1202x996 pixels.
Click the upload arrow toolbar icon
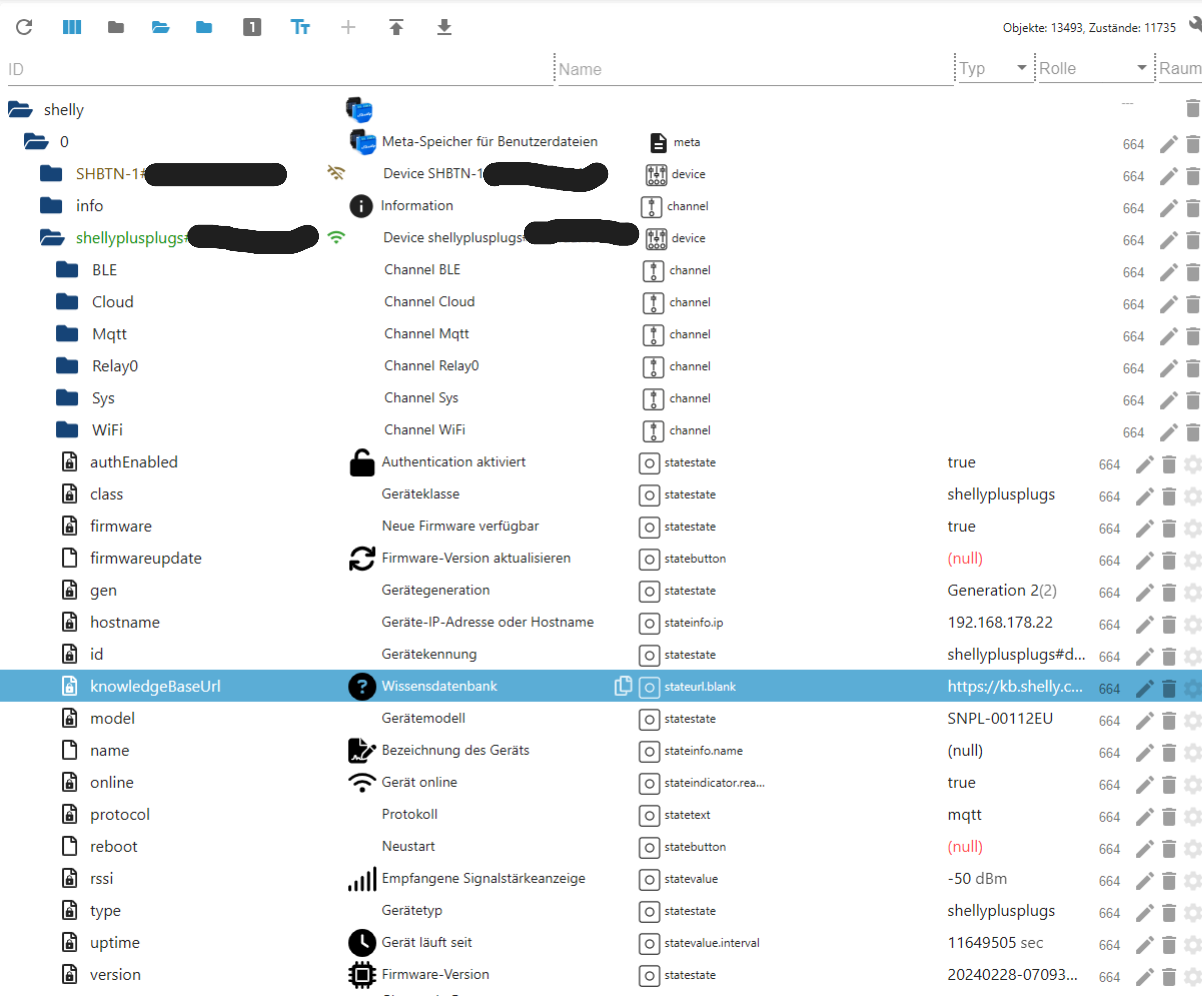[x=396, y=27]
